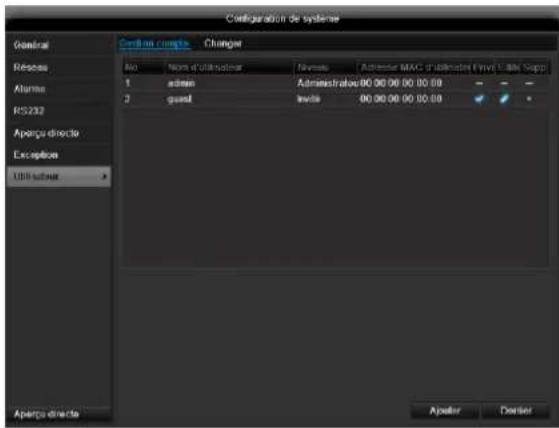Screen dimensions: 559x428
Task: Click the Nom d'utilisateur column header
Action: [229, 67]
